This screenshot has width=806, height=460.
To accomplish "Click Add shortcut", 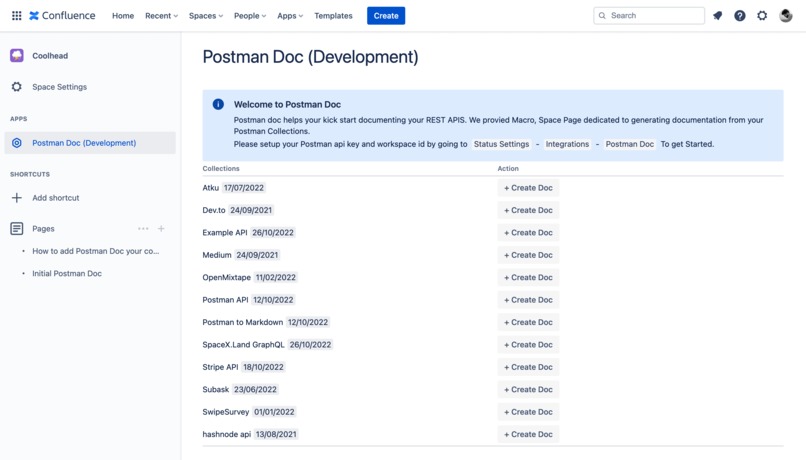I will pyautogui.click(x=56, y=198).
